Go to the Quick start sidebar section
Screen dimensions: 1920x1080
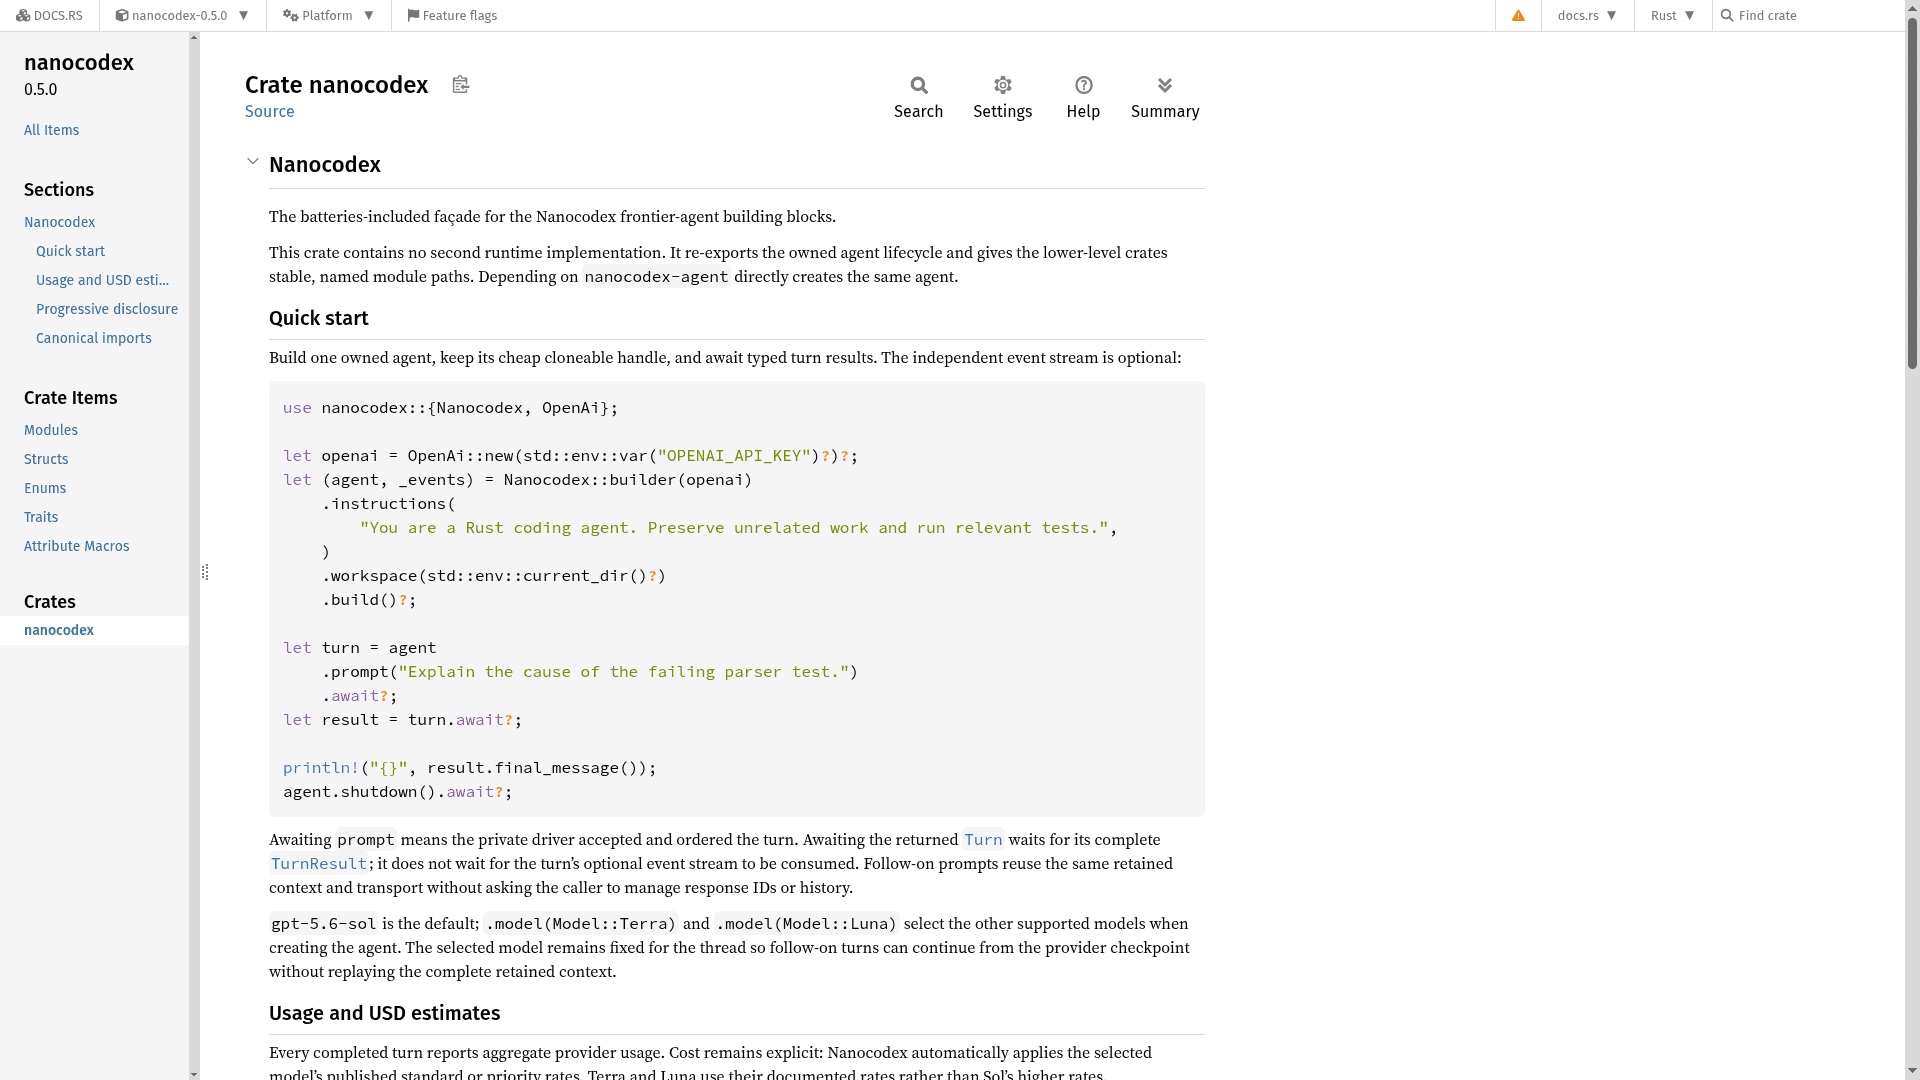[70, 251]
